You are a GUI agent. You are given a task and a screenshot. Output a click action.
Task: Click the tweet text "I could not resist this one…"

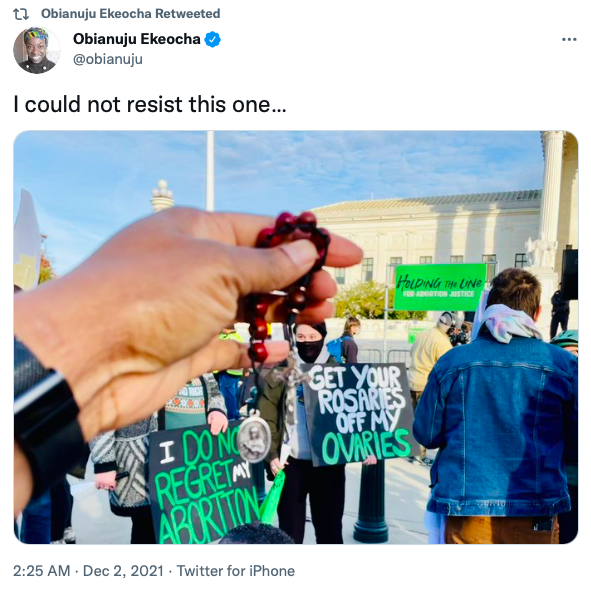(x=150, y=104)
